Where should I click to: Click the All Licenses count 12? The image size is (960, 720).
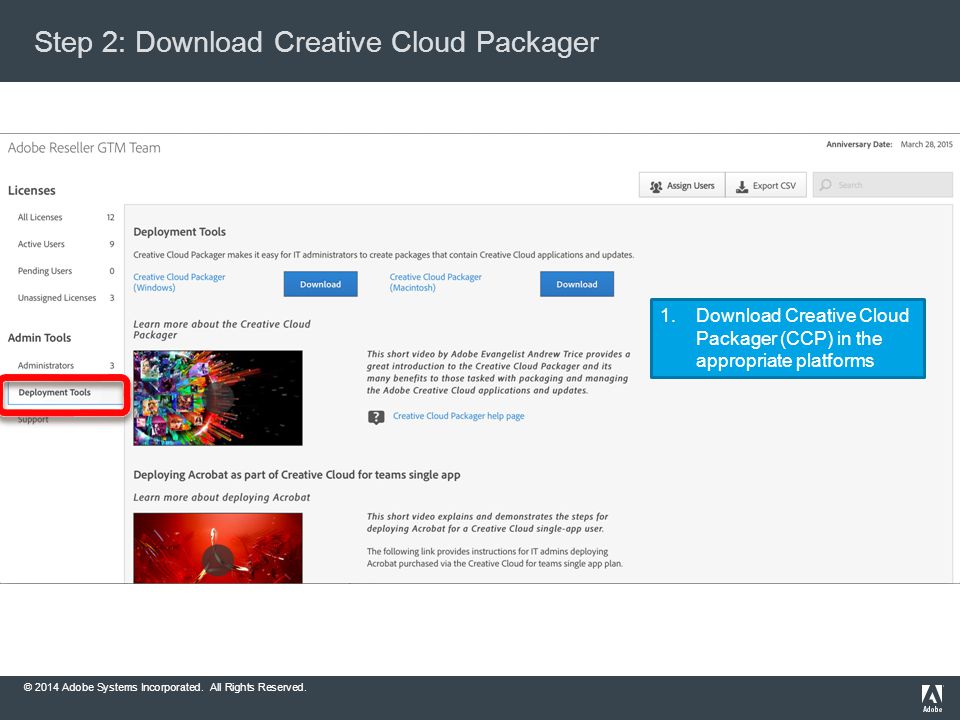point(111,217)
